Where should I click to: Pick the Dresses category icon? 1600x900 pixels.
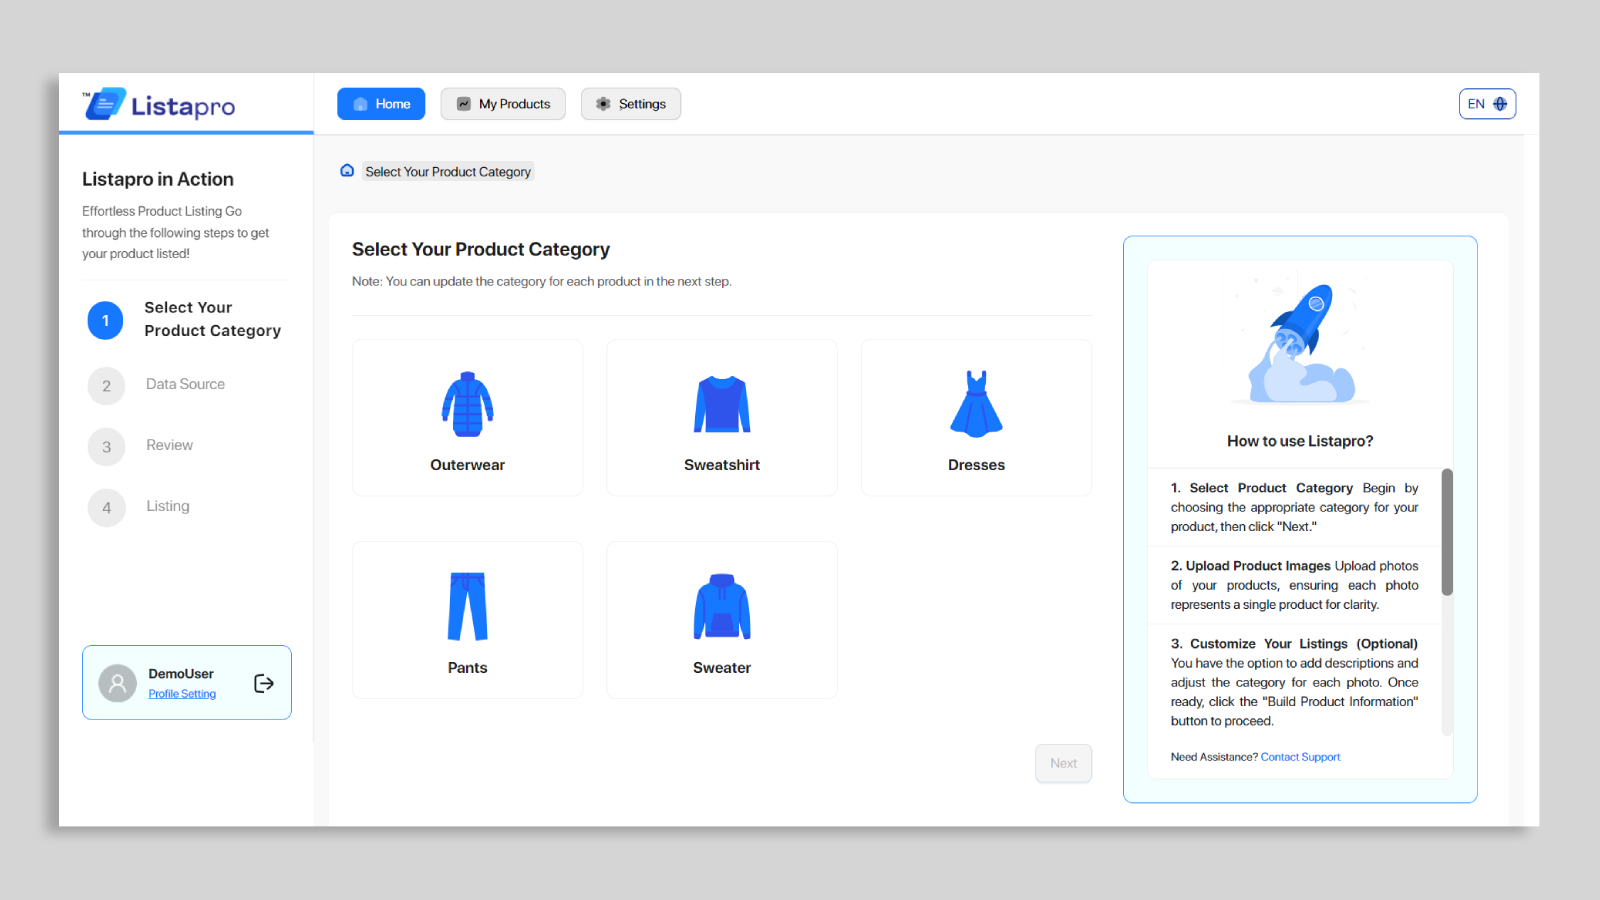[x=976, y=404]
